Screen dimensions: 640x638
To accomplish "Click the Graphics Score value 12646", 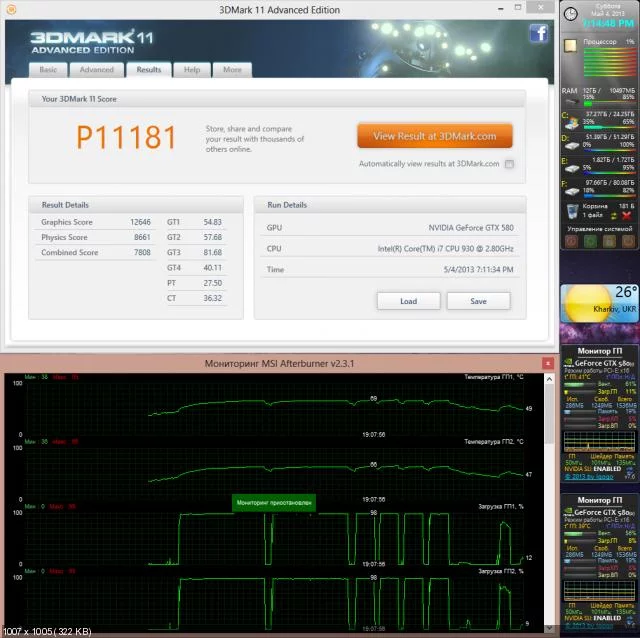I will click(140, 222).
